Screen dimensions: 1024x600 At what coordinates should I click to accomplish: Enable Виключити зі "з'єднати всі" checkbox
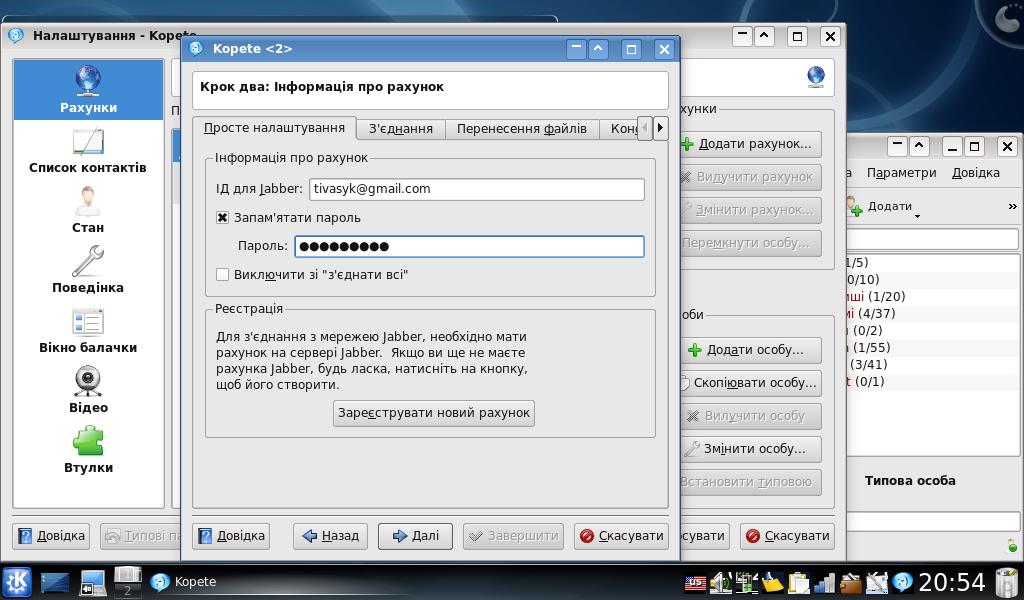pyautogui.click(x=223, y=274)
